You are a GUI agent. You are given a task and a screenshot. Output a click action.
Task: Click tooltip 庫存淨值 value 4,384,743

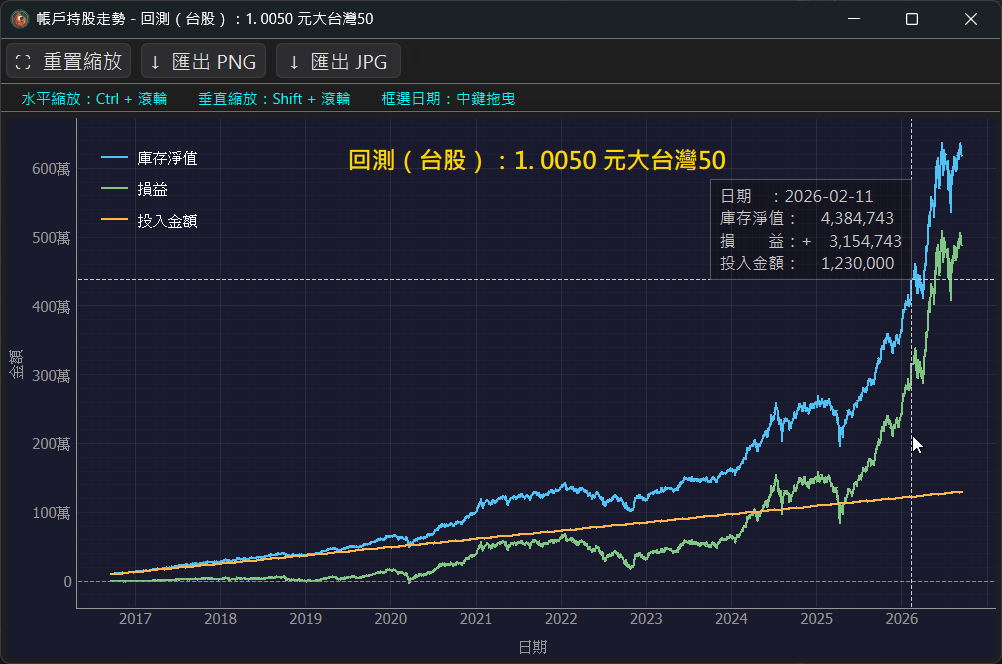[857, 219]
